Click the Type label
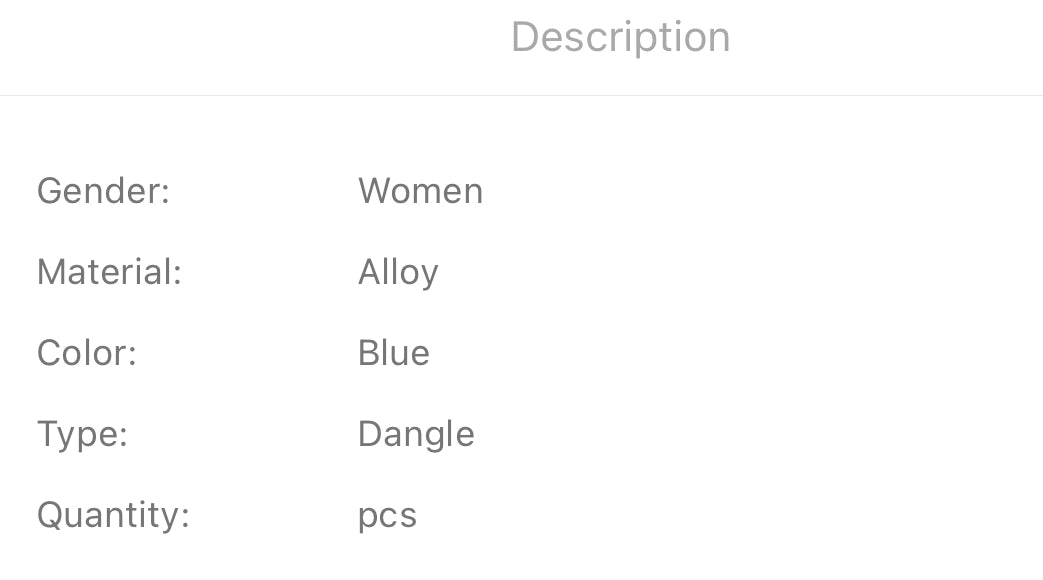The height and width of the screenshot is (580, 1043). click(82, 435)
